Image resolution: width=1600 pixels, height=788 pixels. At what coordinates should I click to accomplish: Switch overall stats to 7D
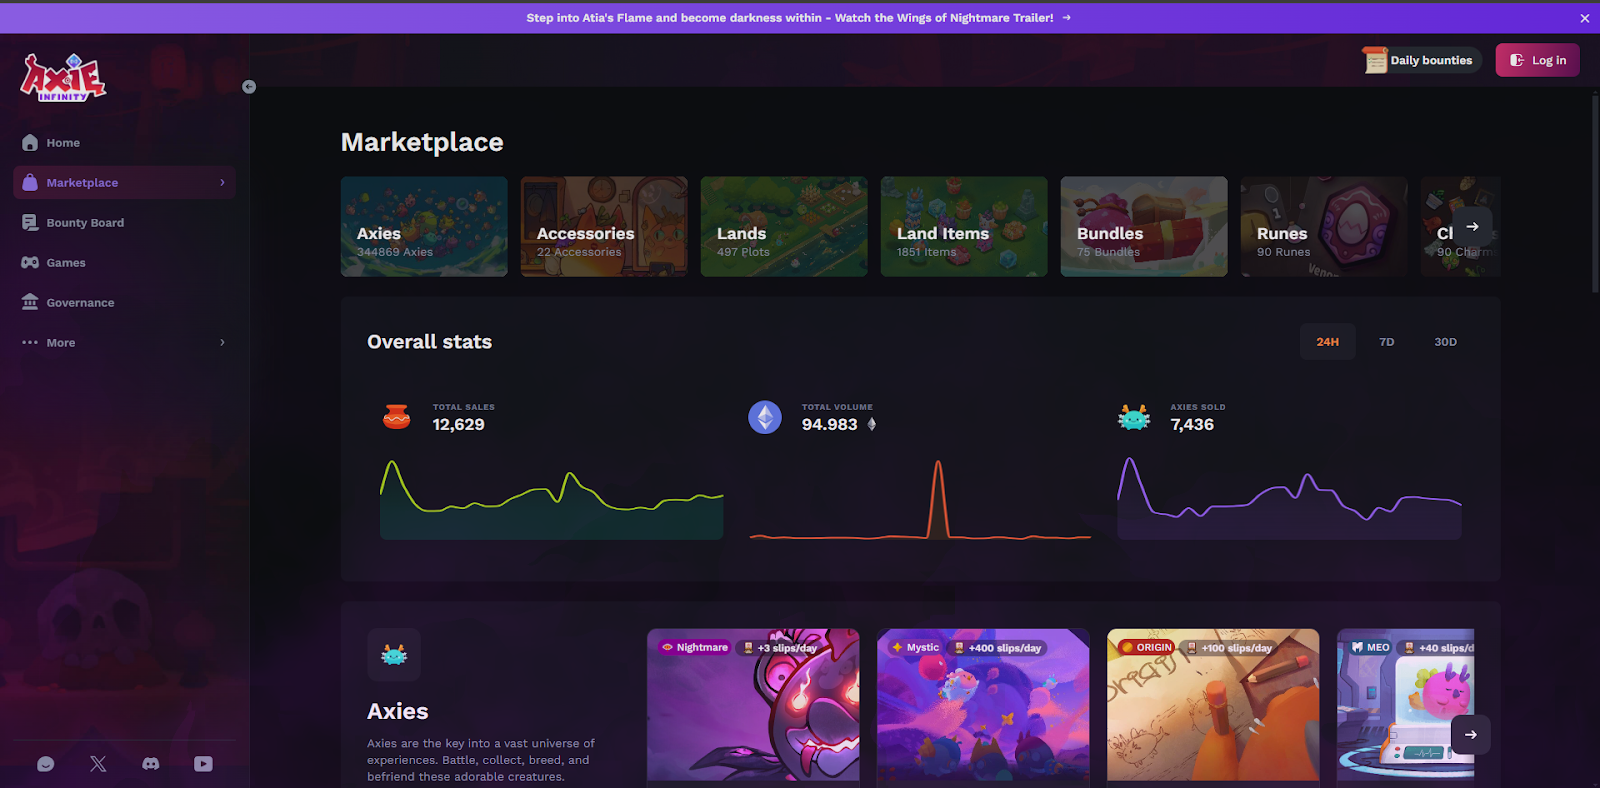[x=1387, y=342]
